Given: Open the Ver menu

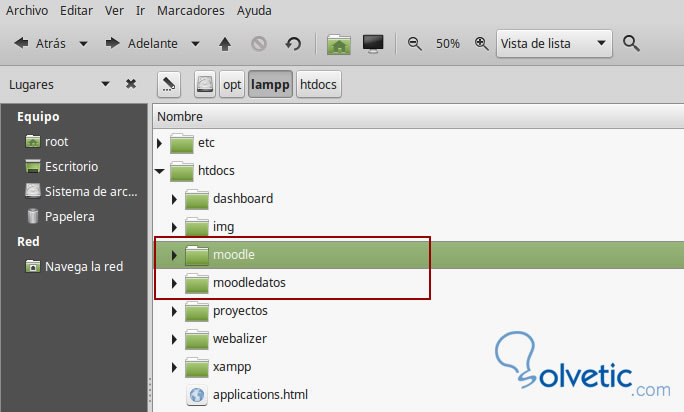Looking at the screenshot, I should click(x=114, y=10).
